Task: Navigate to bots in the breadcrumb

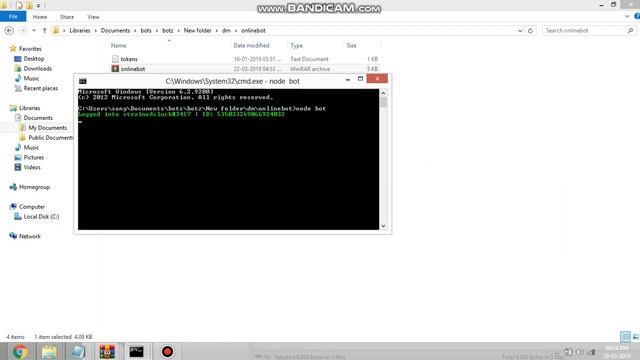Action: (x=146, y=31)
